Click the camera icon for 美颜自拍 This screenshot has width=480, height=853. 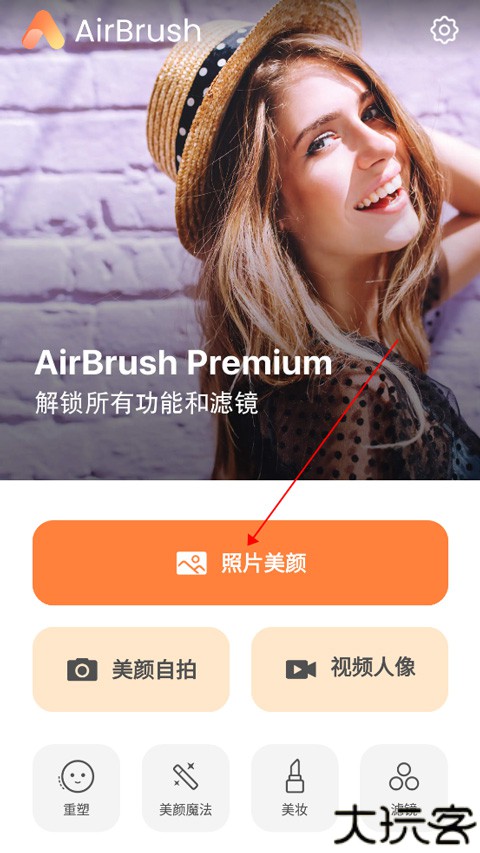(82, 670)
